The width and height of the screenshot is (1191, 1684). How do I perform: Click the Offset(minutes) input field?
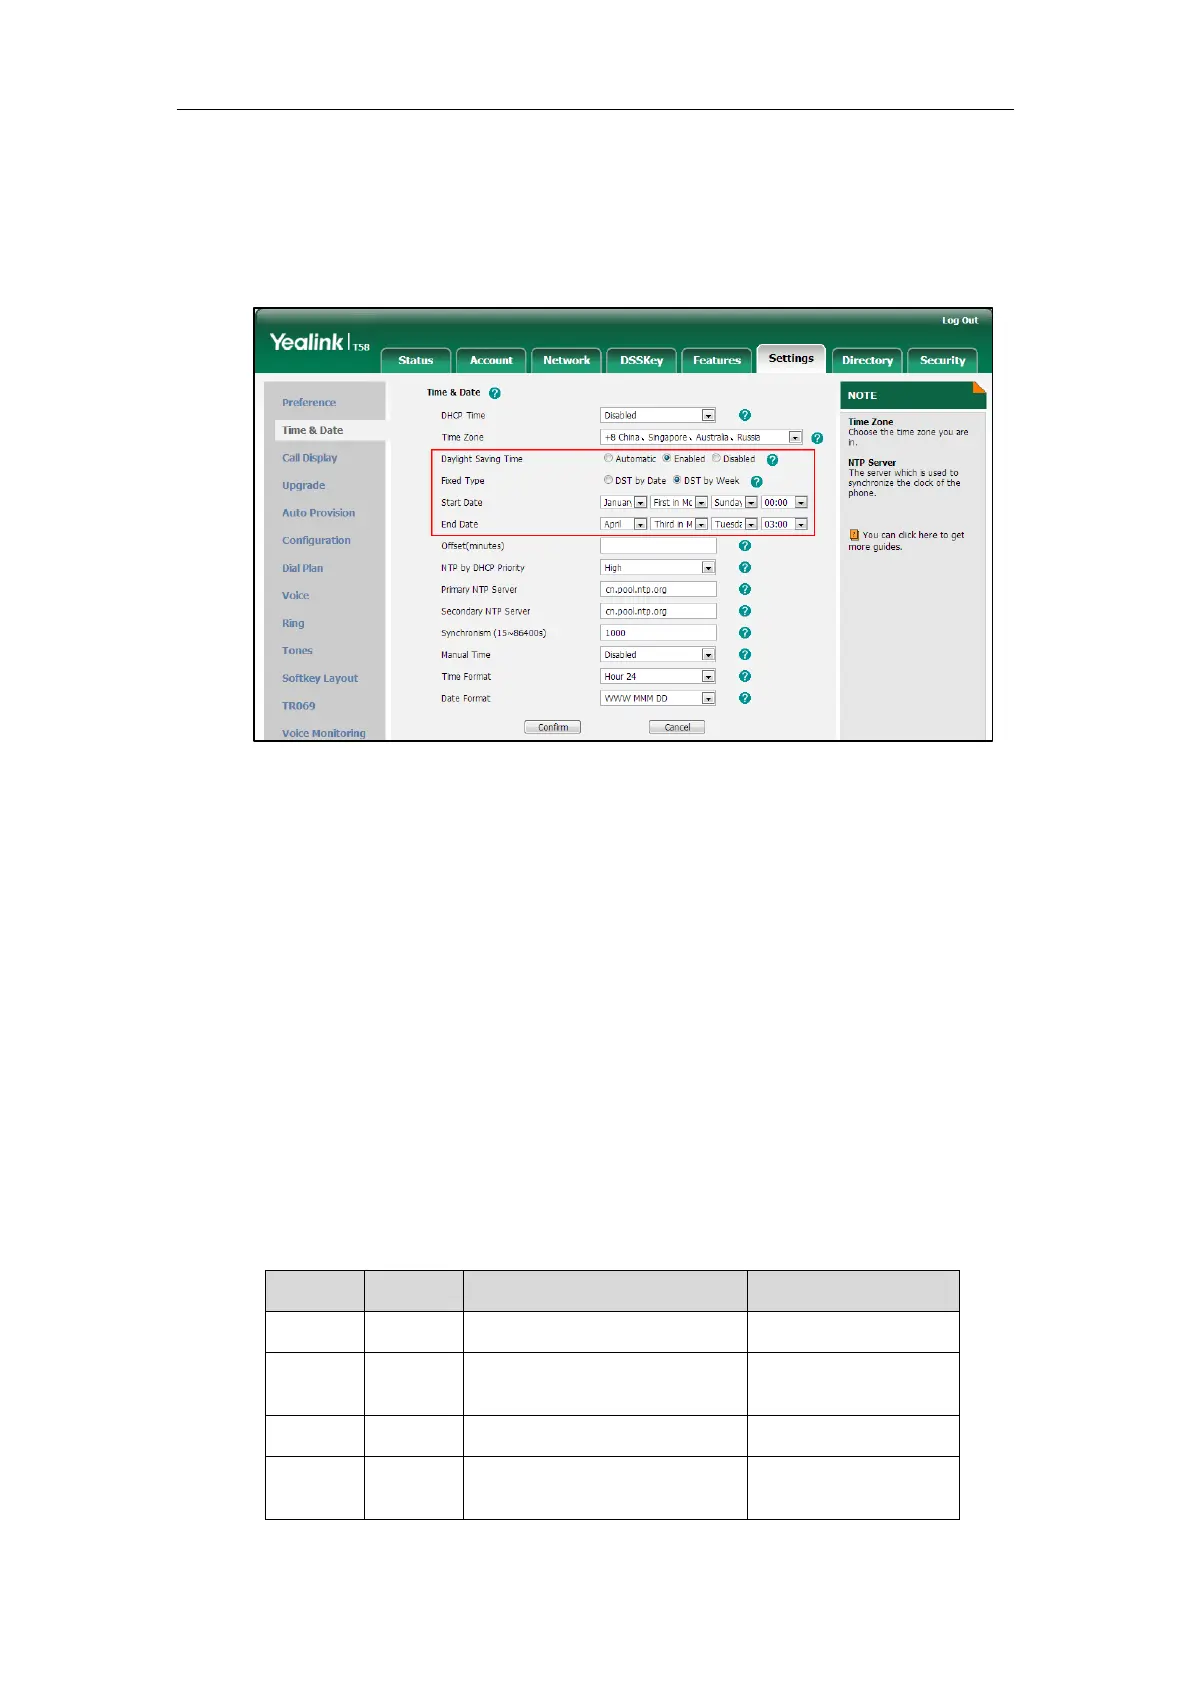[658, 546]
